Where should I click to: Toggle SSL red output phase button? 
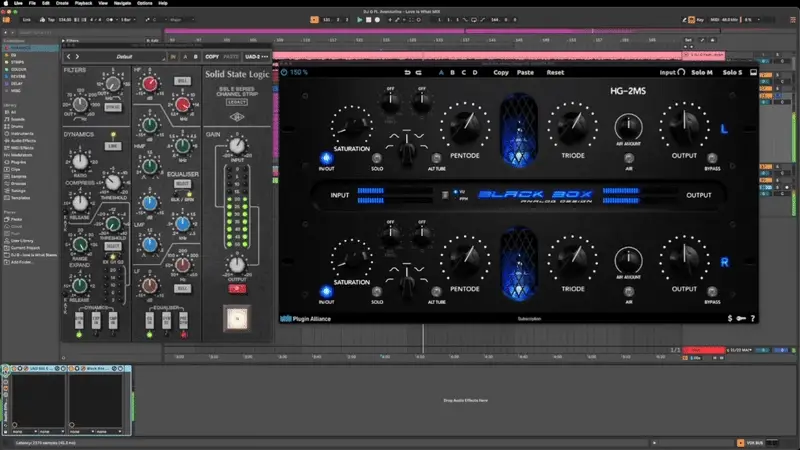[237, 289]
